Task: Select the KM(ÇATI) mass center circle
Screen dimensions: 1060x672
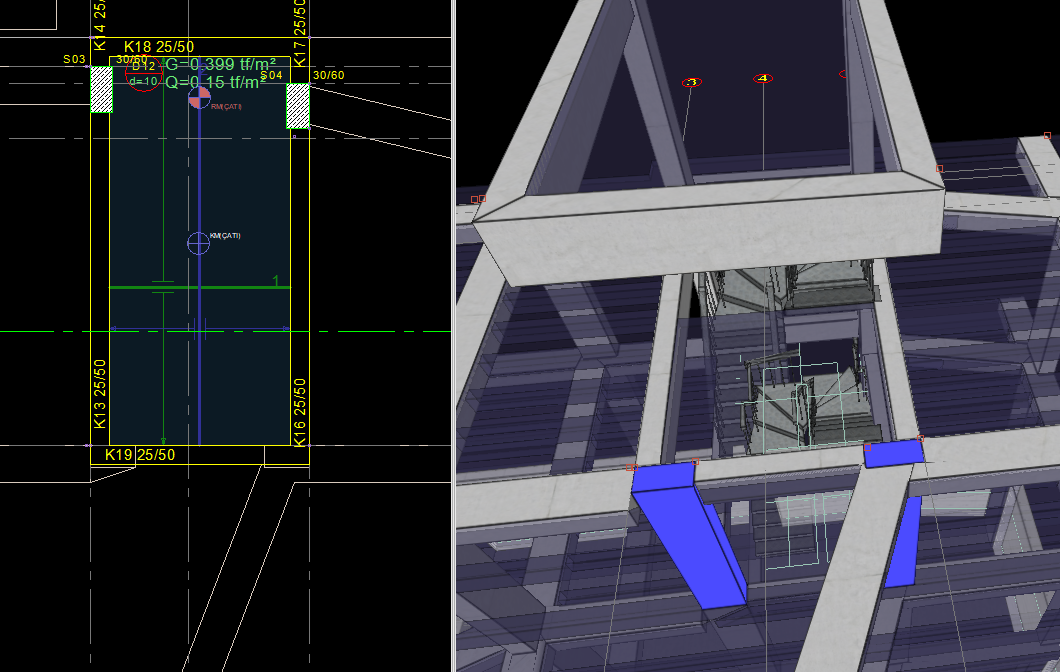Action: (198, 243)
